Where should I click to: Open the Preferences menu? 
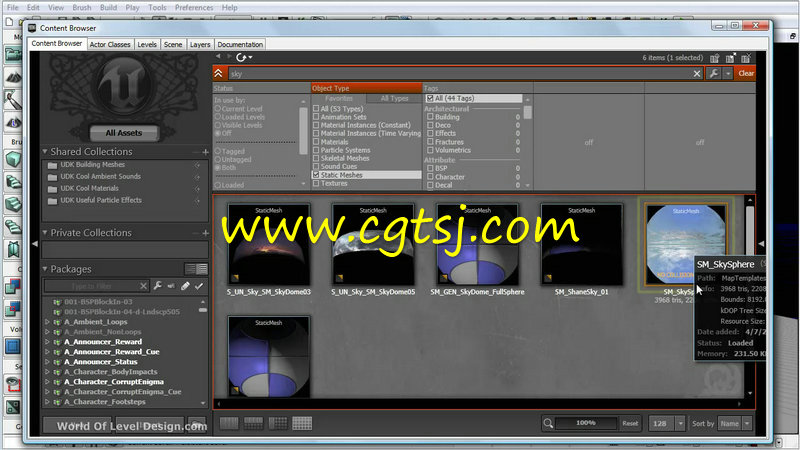[x=194, y=8]
